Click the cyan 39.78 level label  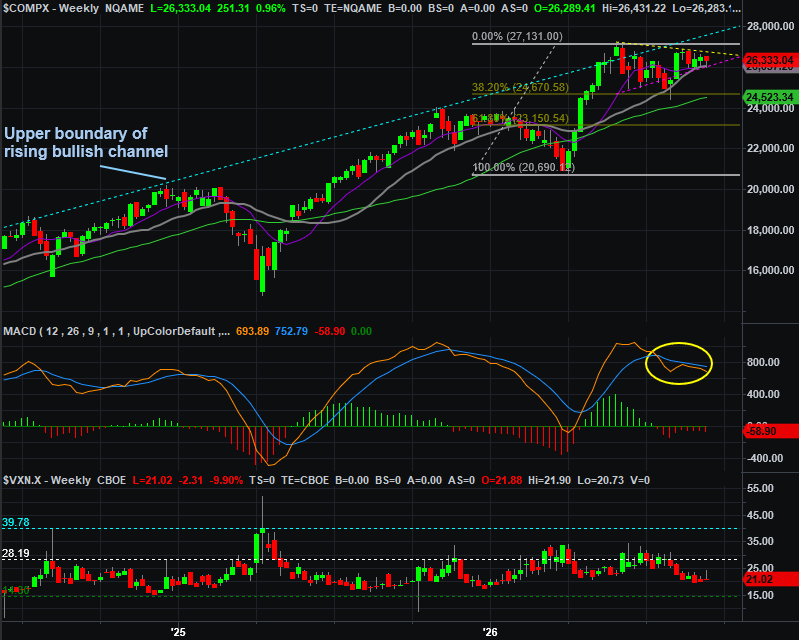pos(16,522)
